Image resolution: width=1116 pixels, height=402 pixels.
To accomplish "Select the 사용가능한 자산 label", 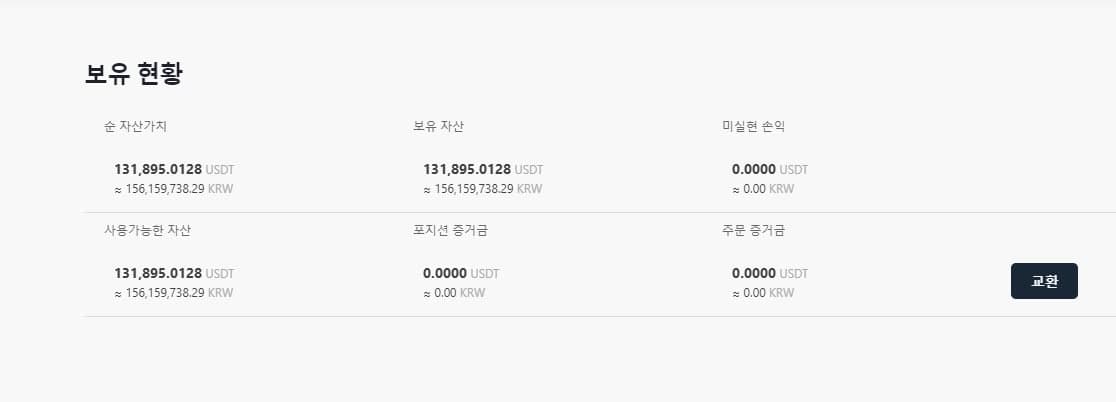I will 148,231.
